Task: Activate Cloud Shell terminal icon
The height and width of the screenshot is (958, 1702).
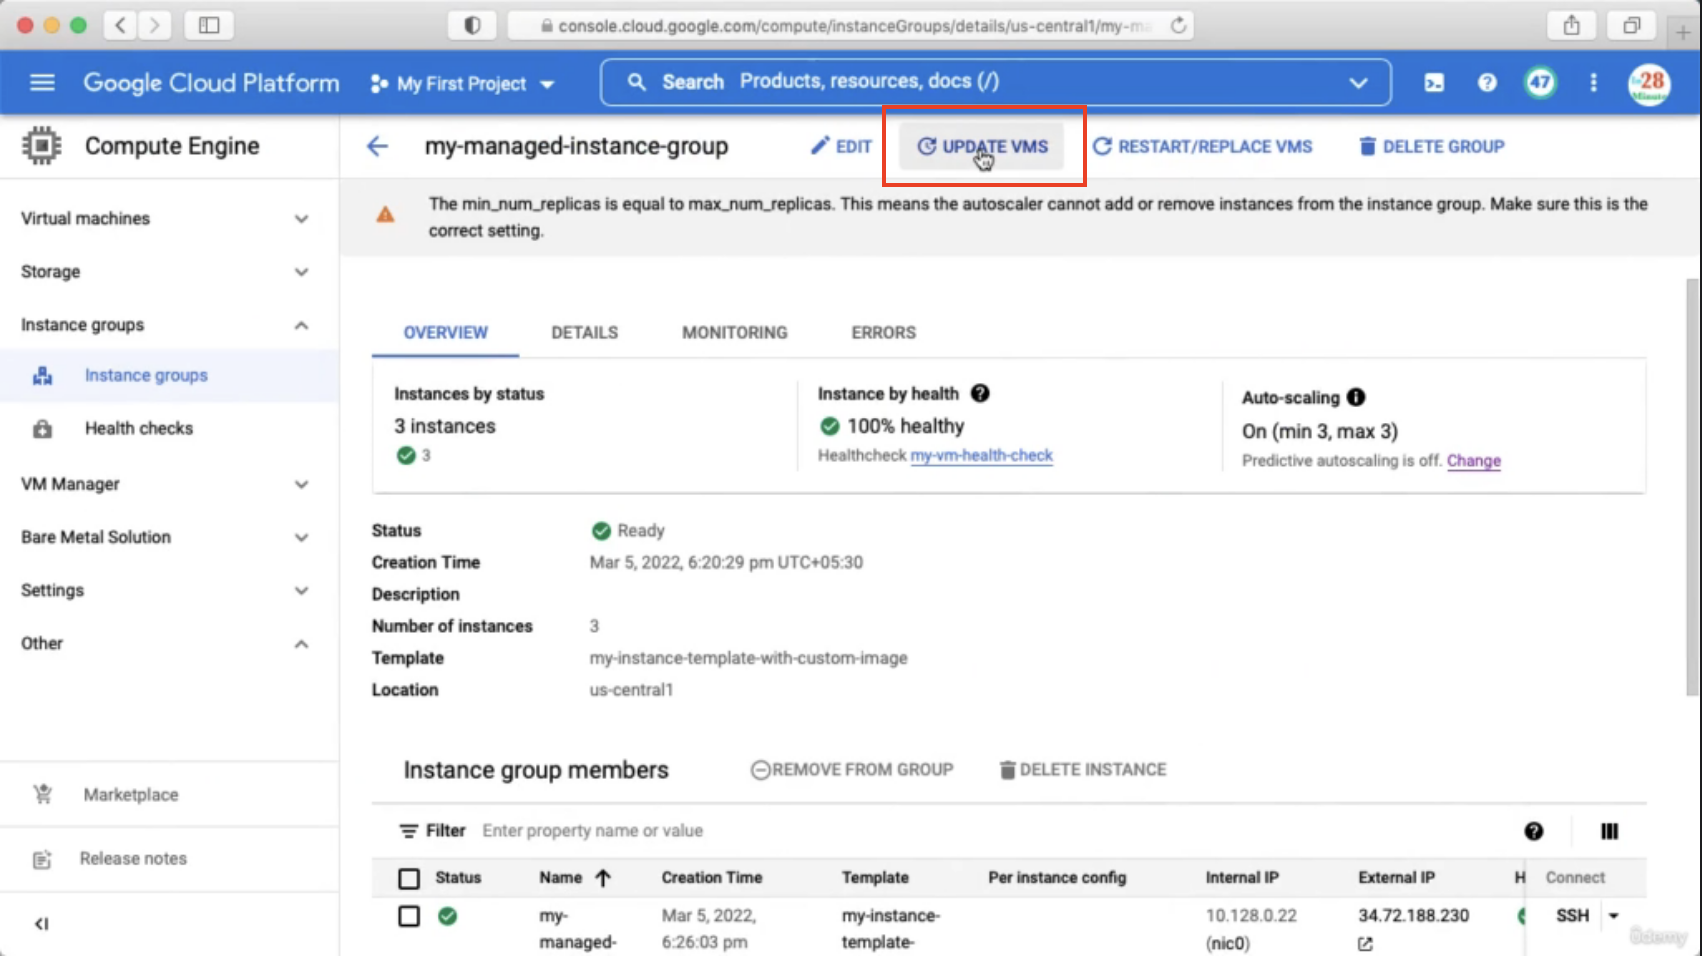Action: point(1434,83)
